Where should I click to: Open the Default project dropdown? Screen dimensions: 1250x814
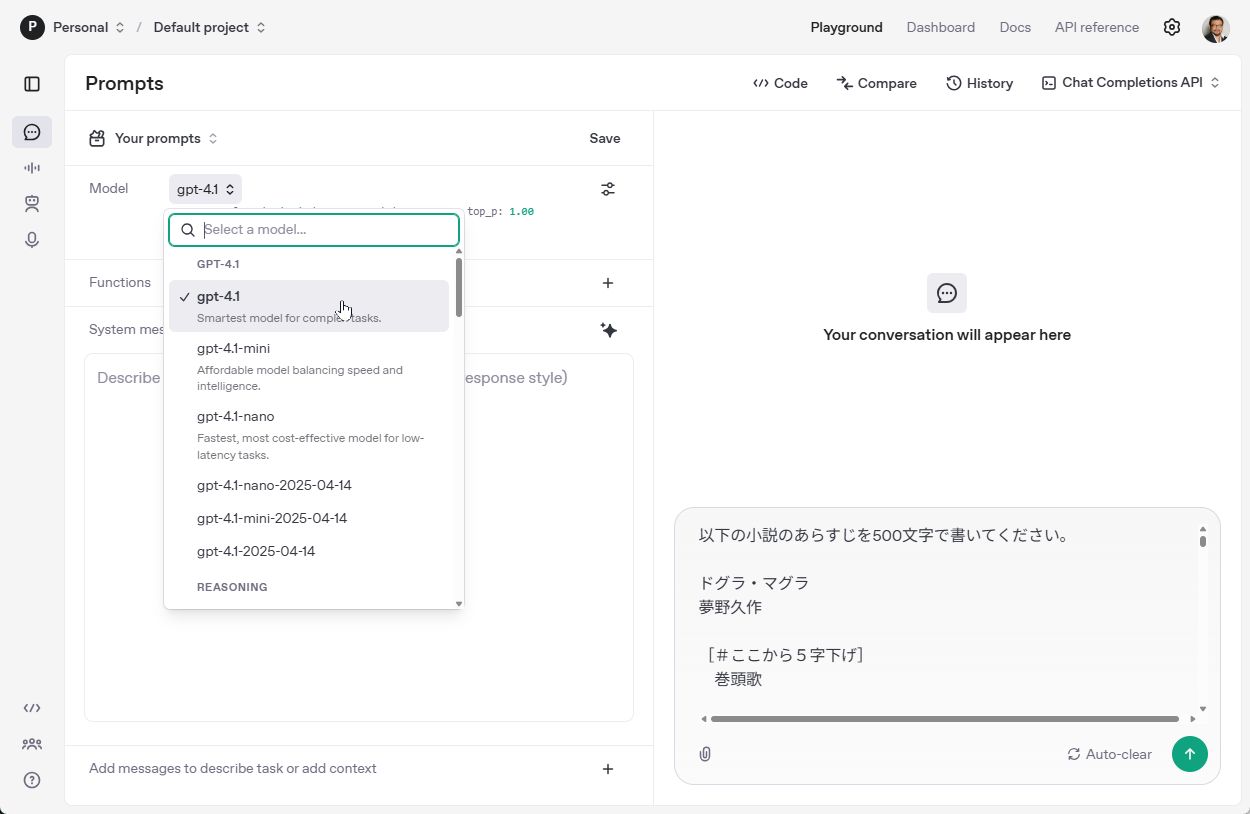pyautogui.click(x=209, y=27)
